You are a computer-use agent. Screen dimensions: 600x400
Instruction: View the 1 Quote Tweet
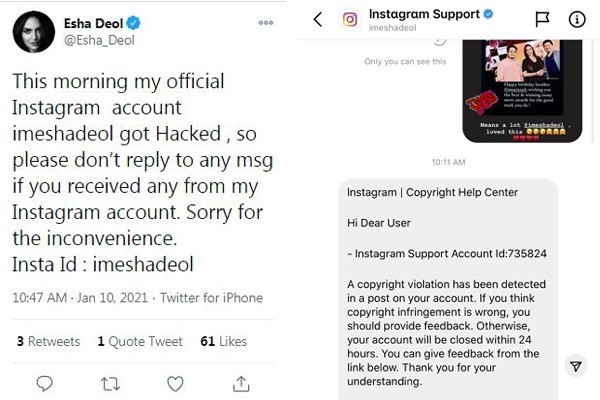[x=139, y=341]
